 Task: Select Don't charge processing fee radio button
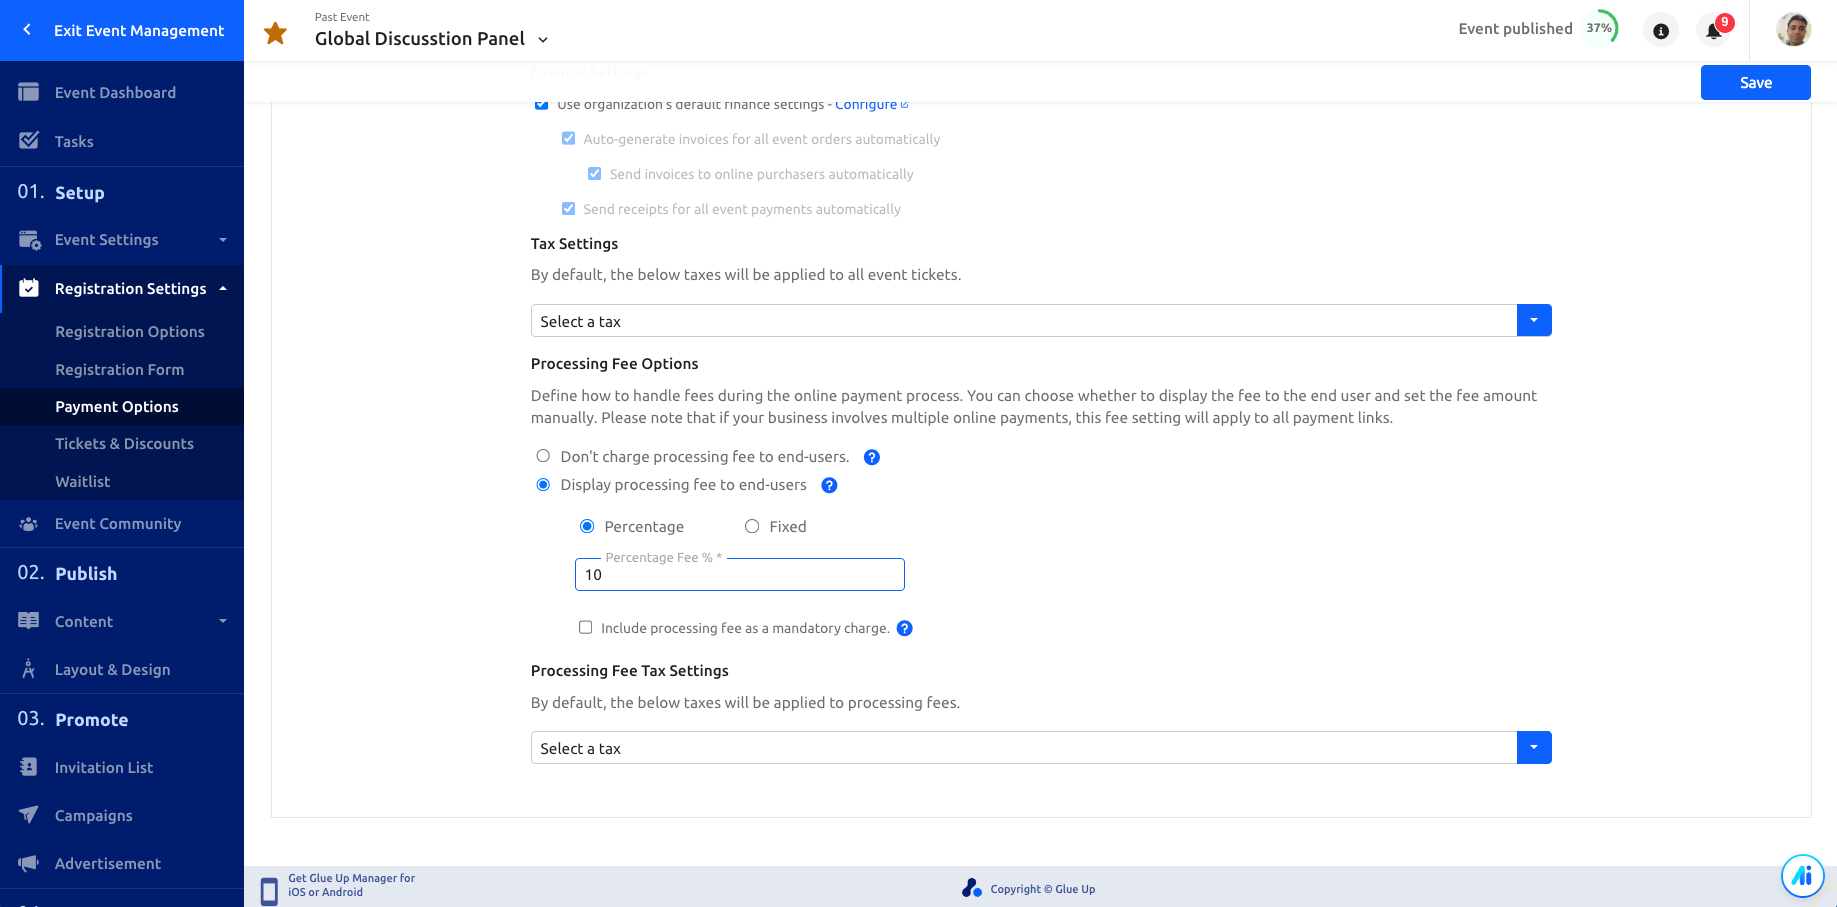point(543,456)
